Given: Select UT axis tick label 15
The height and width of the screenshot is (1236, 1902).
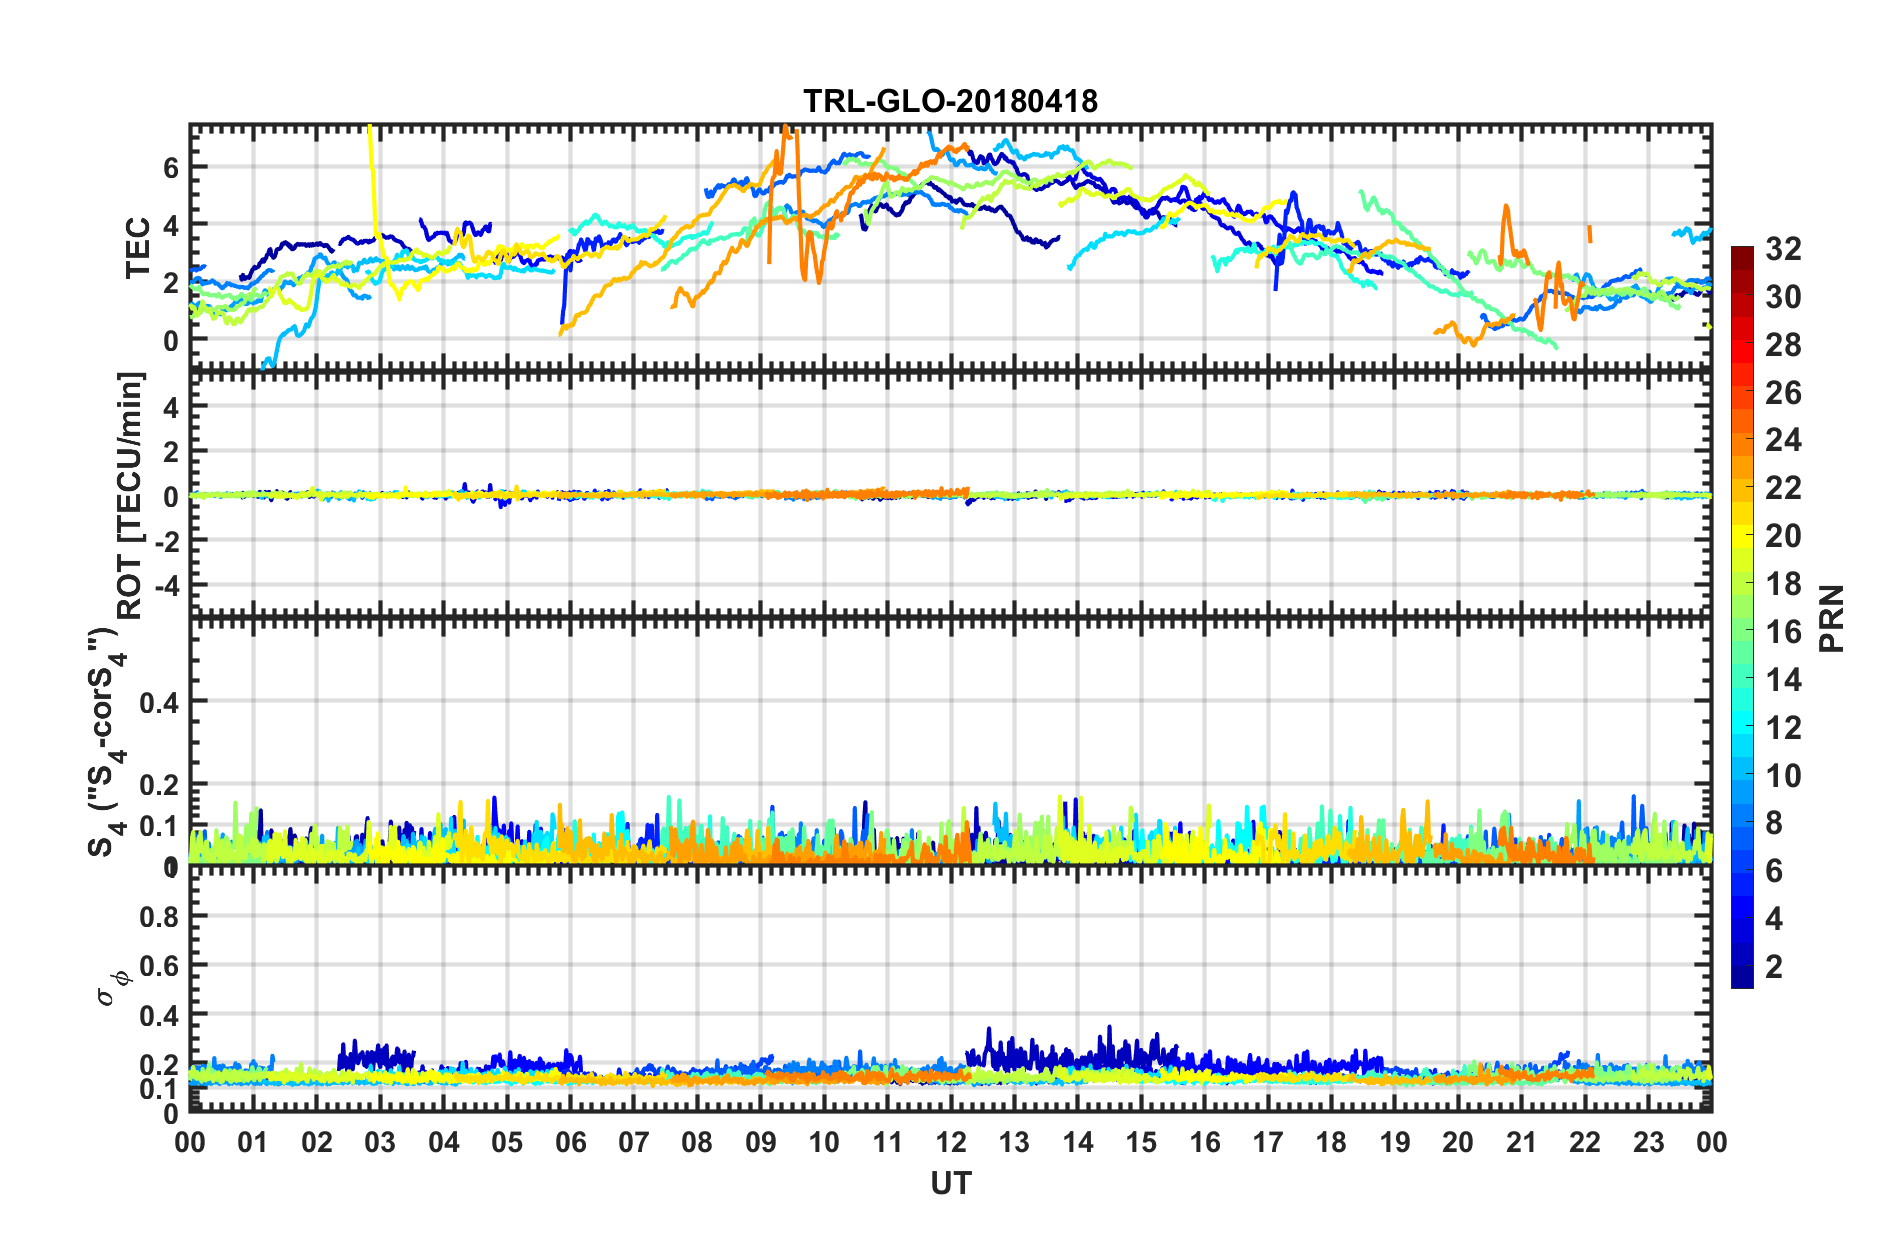Looking at the screenshot, I should click(x=1141, y=1143).
